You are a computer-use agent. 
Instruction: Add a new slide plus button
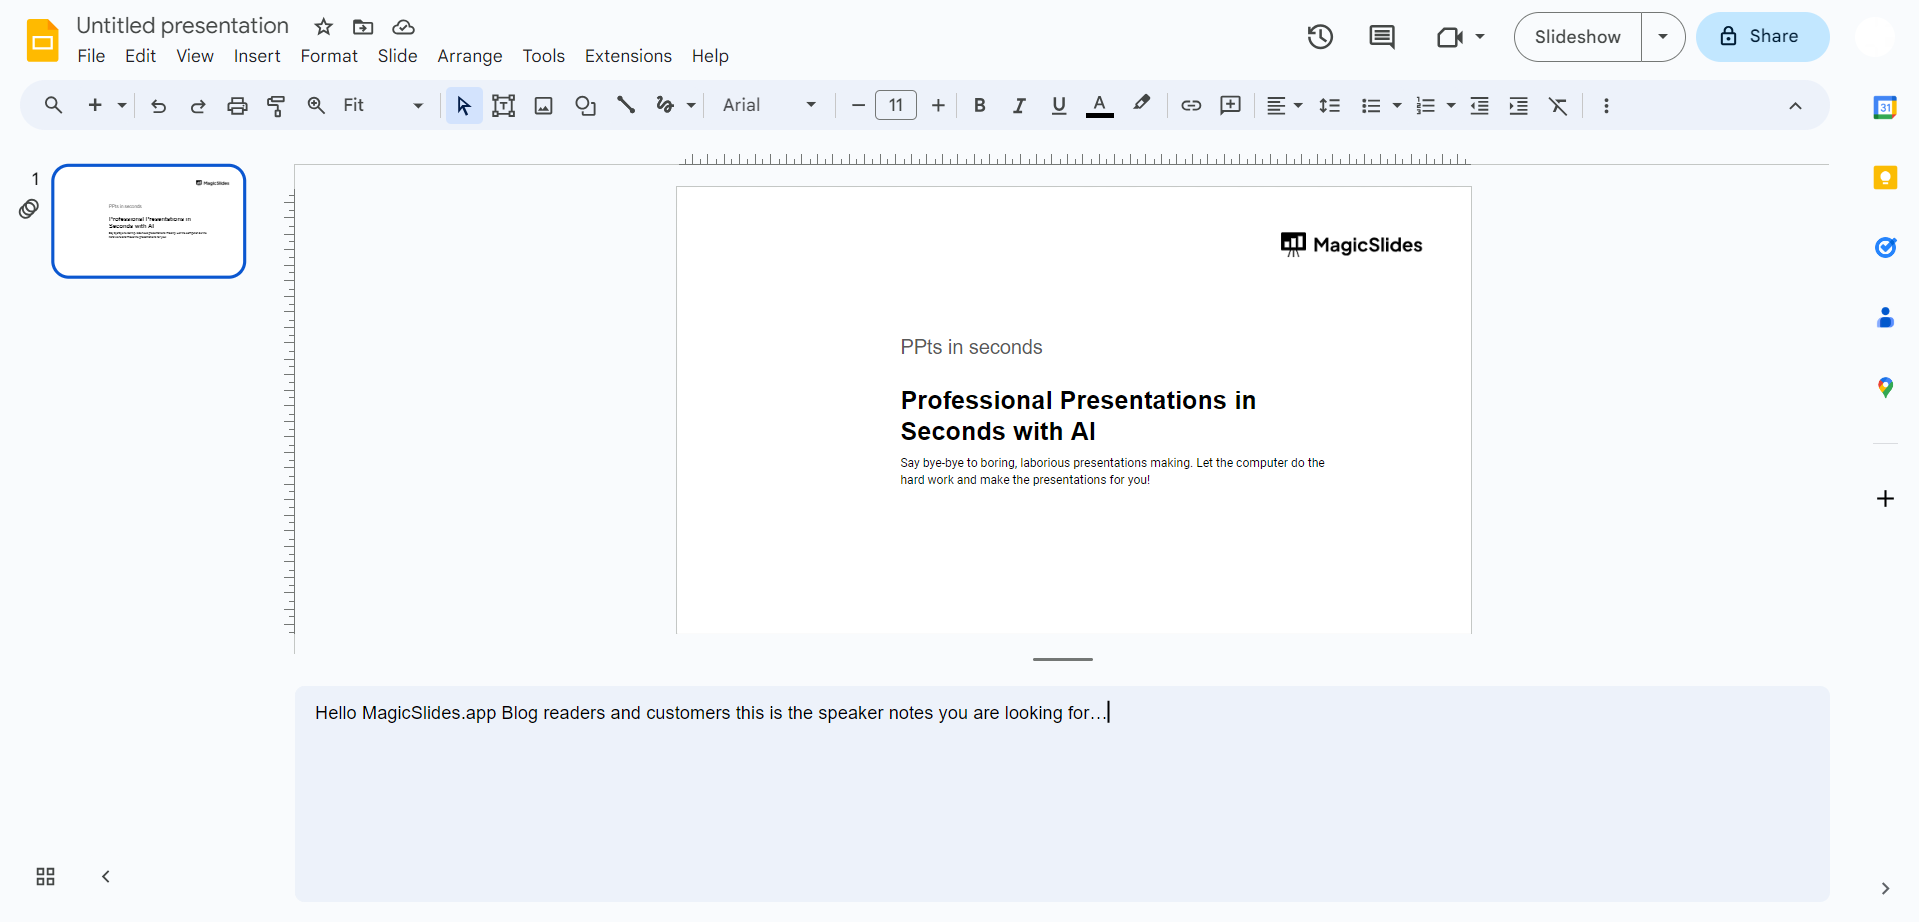[x=95, y=105]
